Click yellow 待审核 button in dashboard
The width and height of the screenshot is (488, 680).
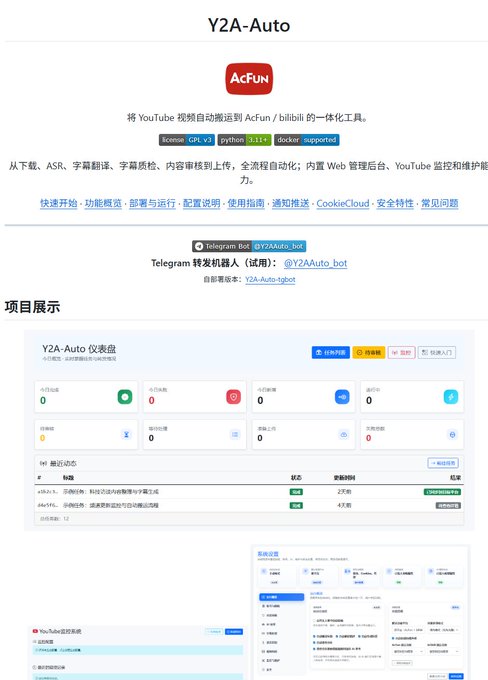(369, 353)
